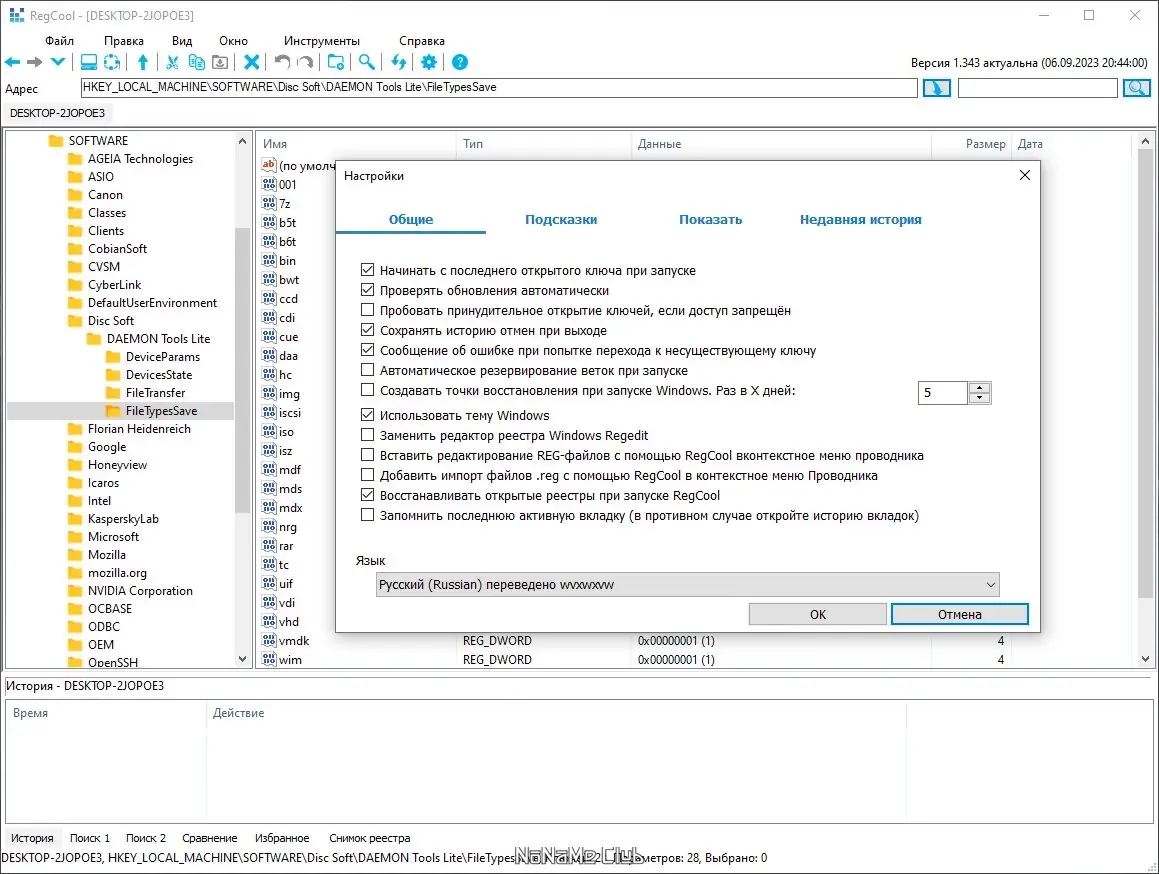Click the Адрес registry path field

click(499, 87)
